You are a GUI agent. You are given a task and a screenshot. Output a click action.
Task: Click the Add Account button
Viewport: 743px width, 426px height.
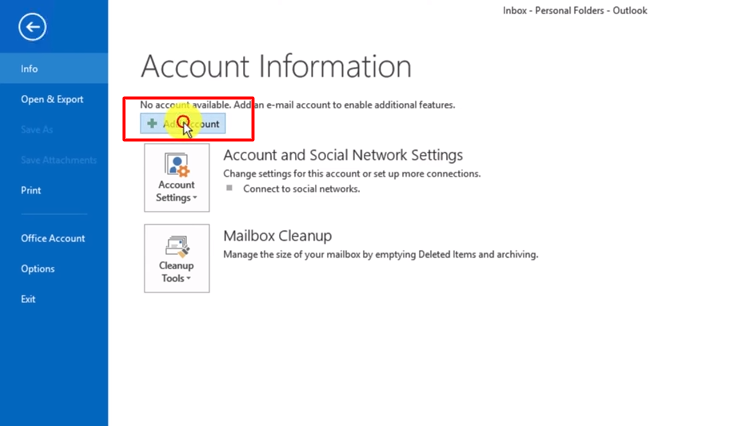pos(183,124)
